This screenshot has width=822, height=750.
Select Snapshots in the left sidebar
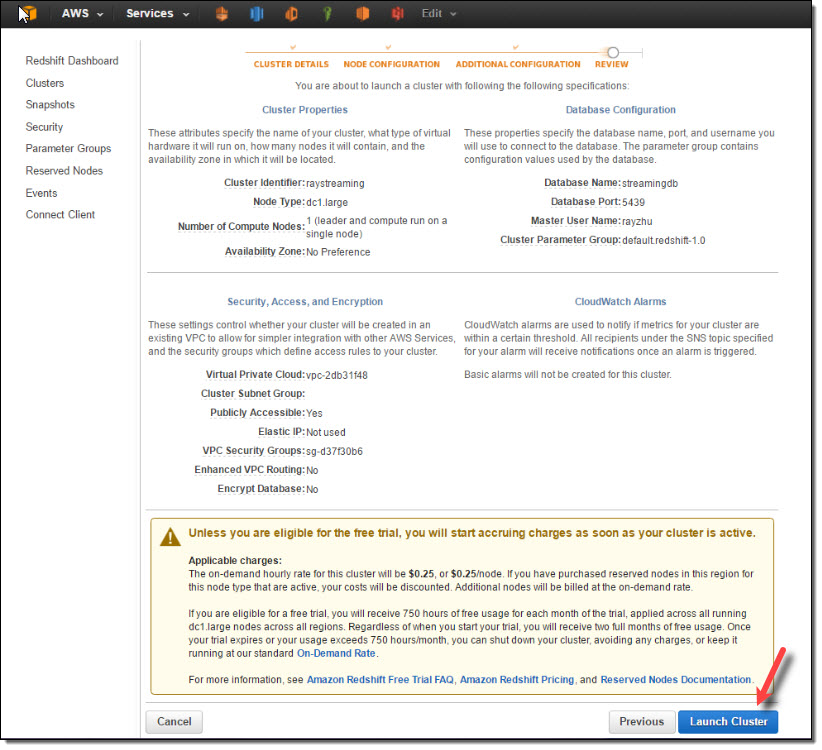click(x=50, y=105)
